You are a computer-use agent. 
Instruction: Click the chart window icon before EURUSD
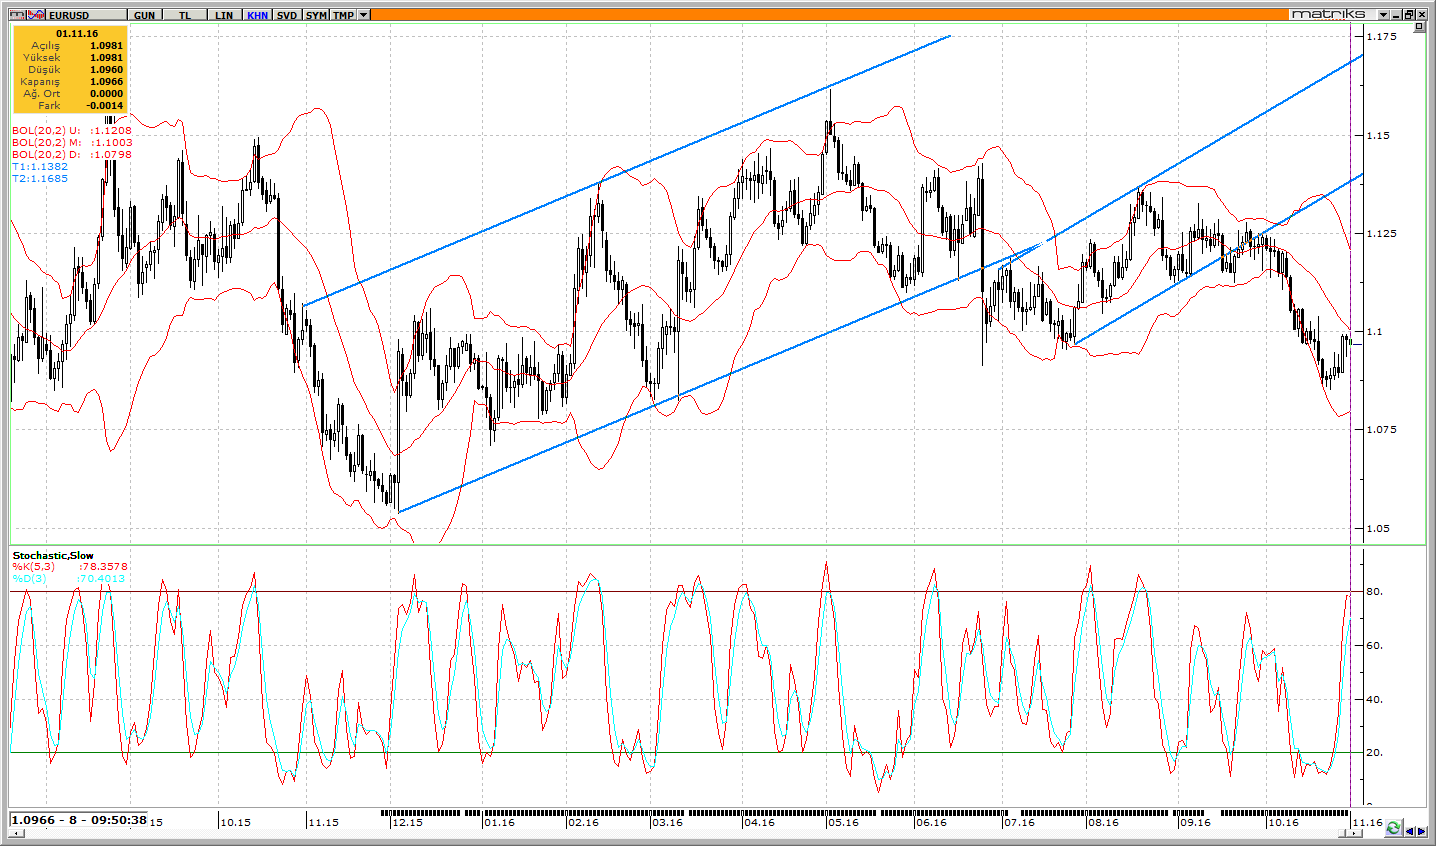pyautogui.click(x=17, y=15)
